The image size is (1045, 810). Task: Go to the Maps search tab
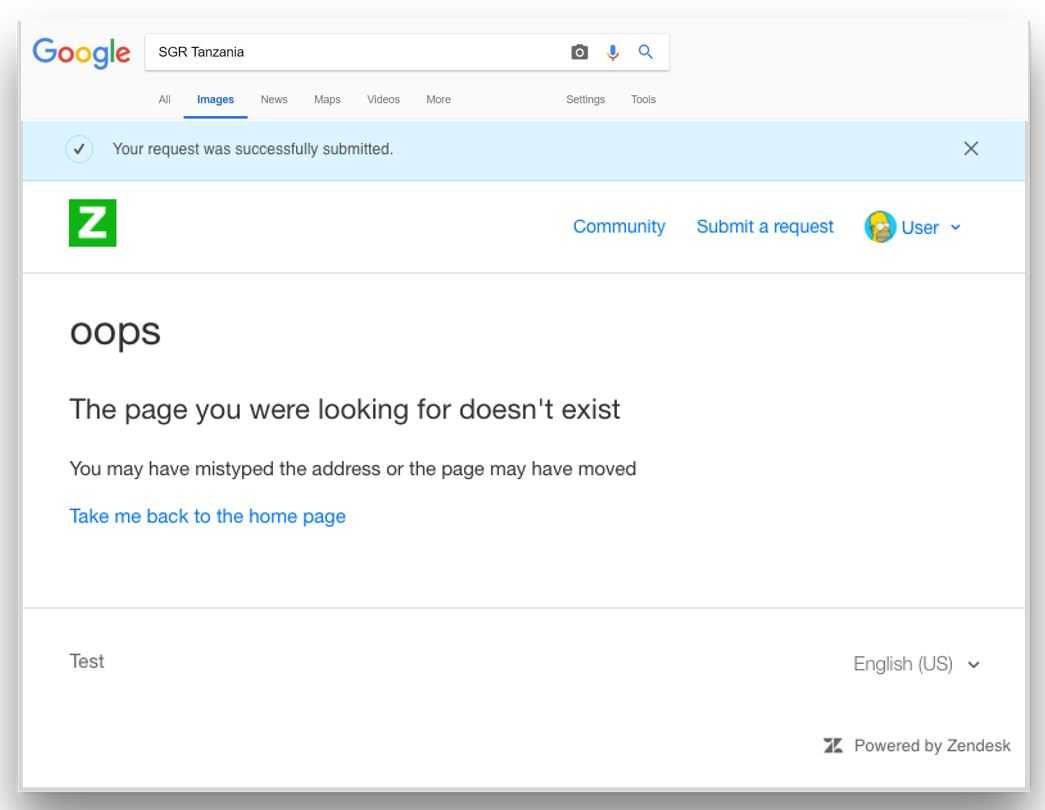327,99
